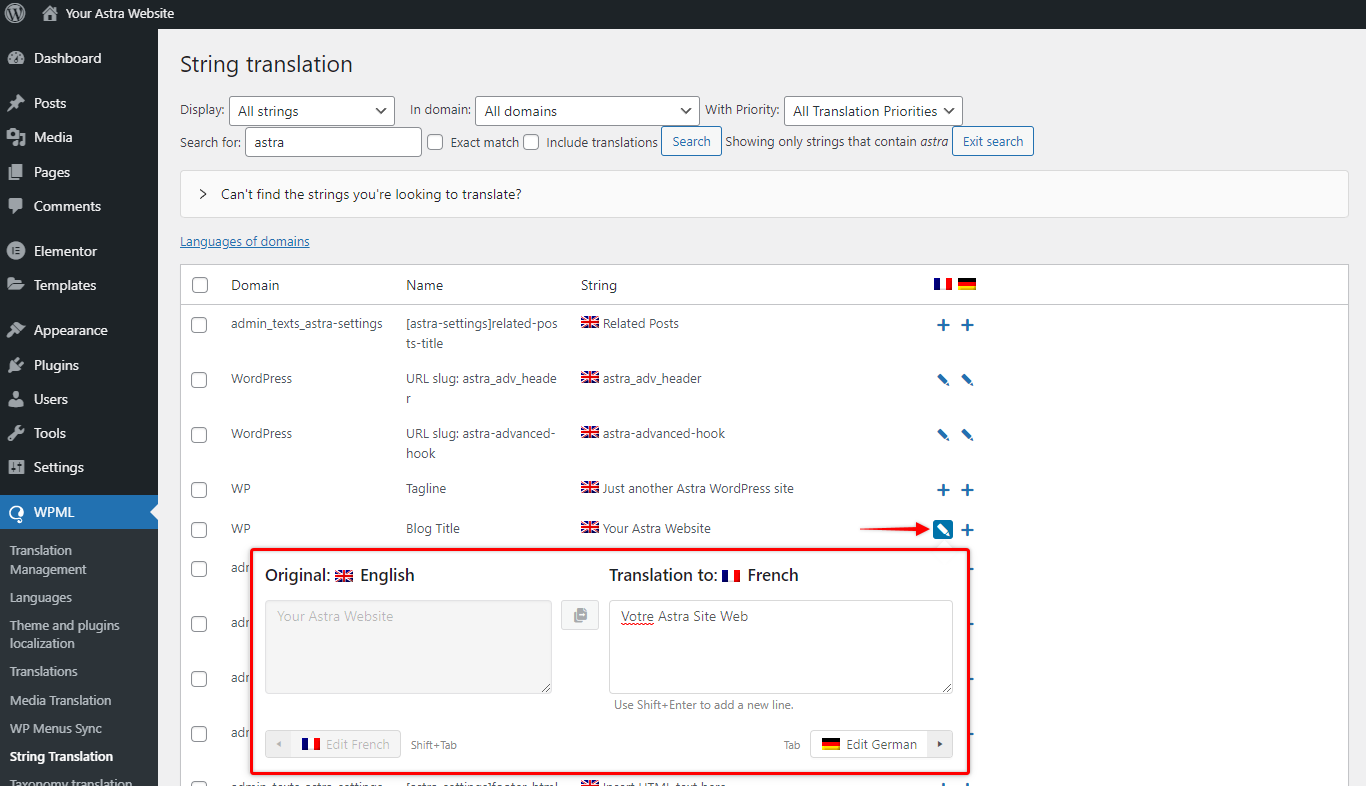Open the Display All strings dropdown

pyautogui.click(x=312, y=111)
